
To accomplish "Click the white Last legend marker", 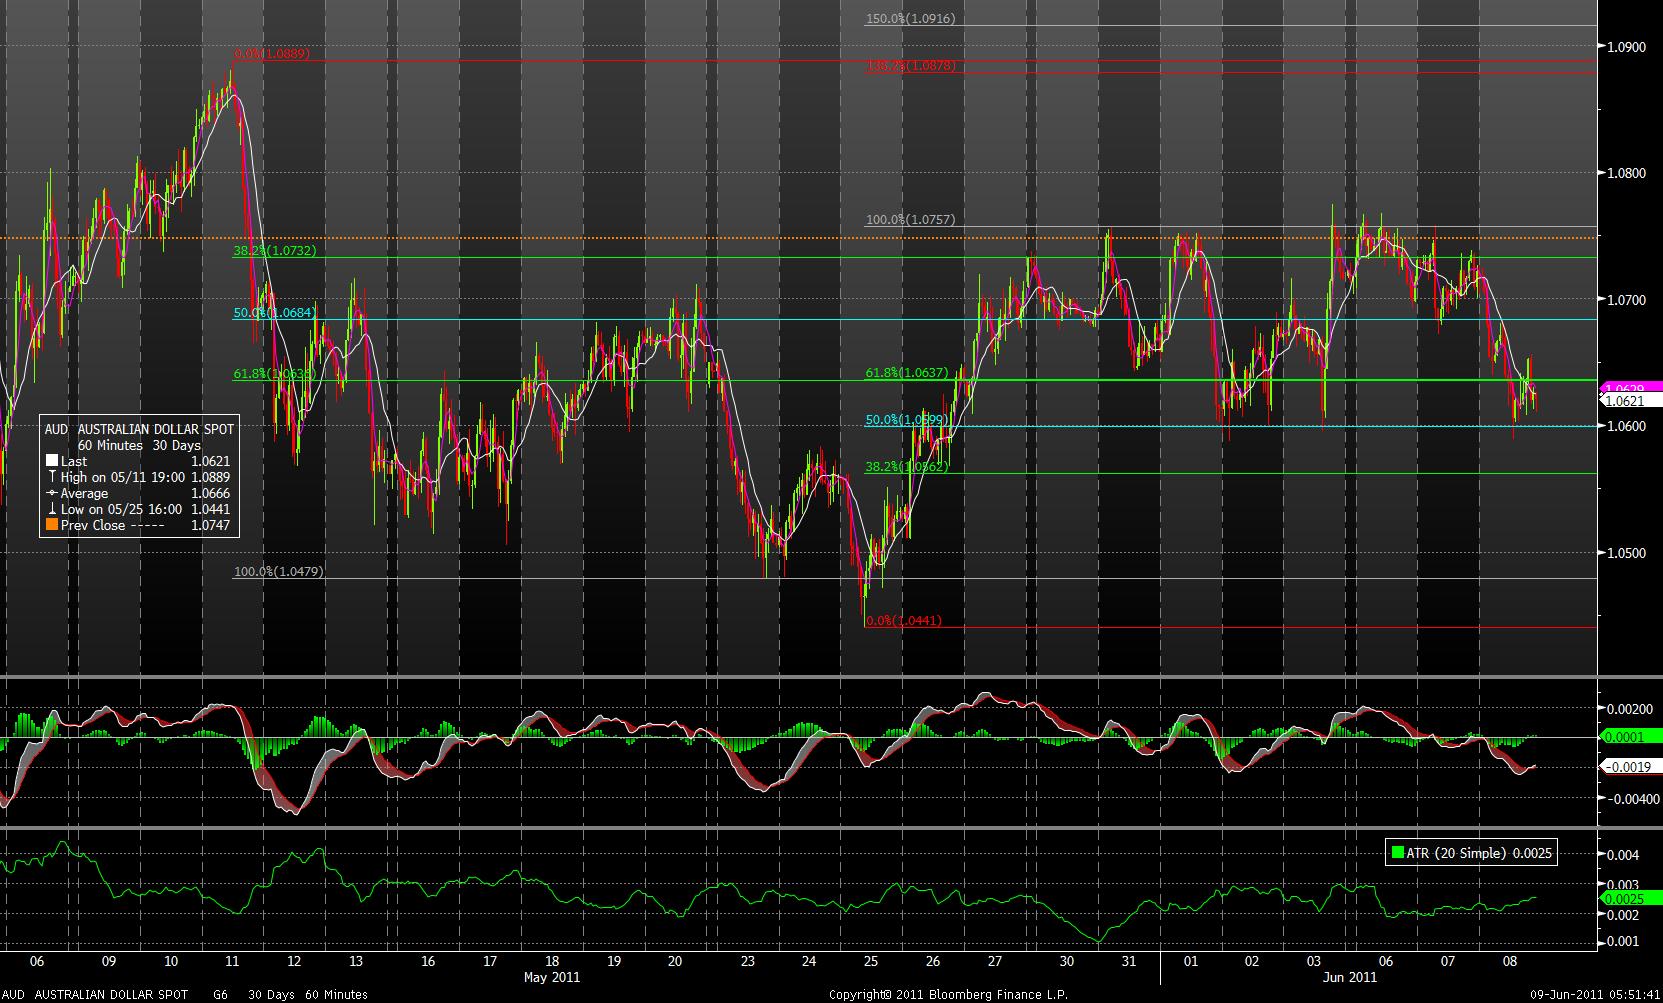I will 52,461.
